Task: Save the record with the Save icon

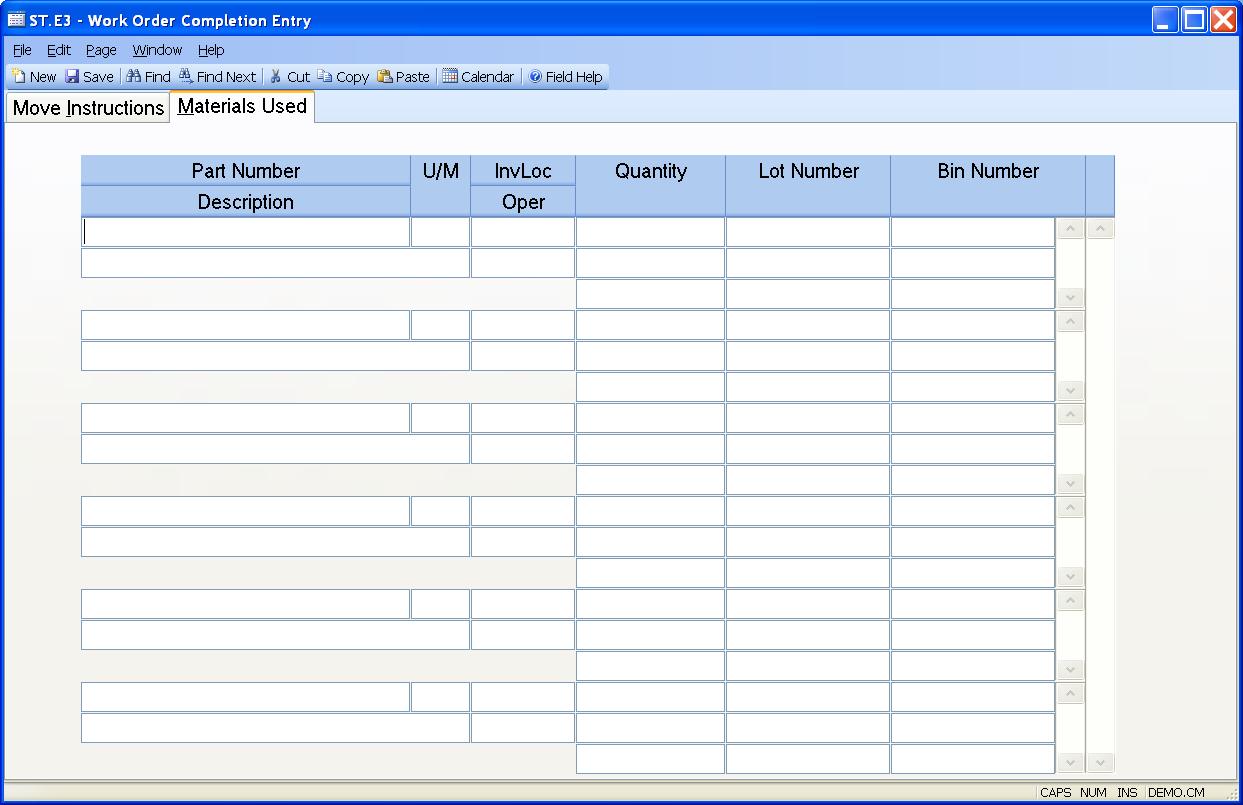Action: [73, 77]
